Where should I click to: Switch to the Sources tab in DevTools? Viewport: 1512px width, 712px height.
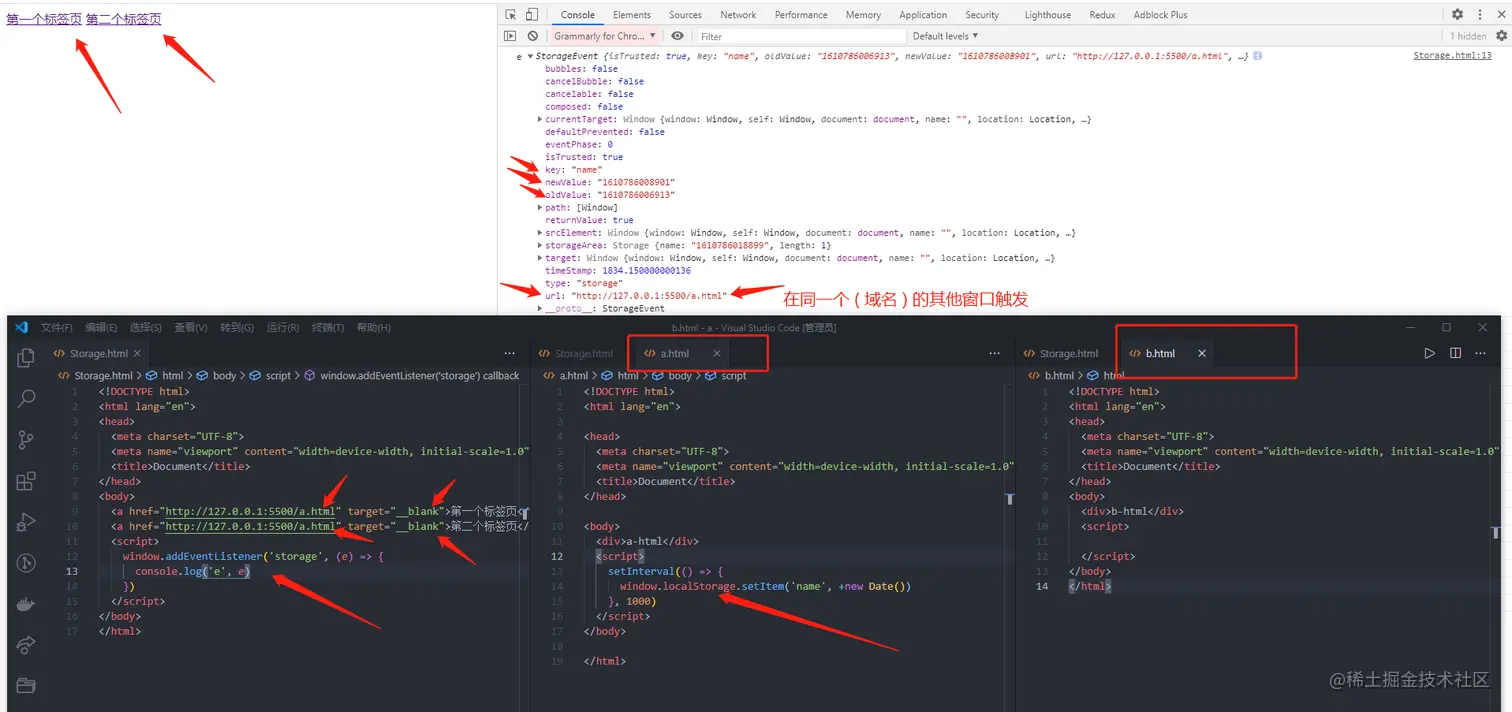coord(685,15)
